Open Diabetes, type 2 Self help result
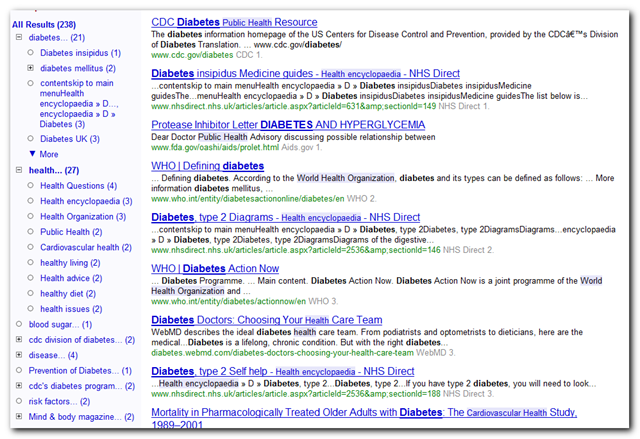 coord(282,371)
